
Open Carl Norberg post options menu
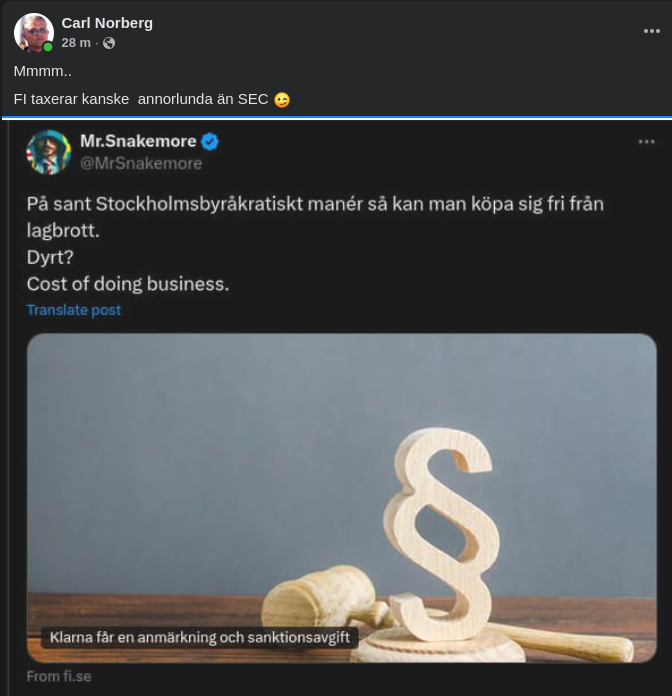(651, 31)
